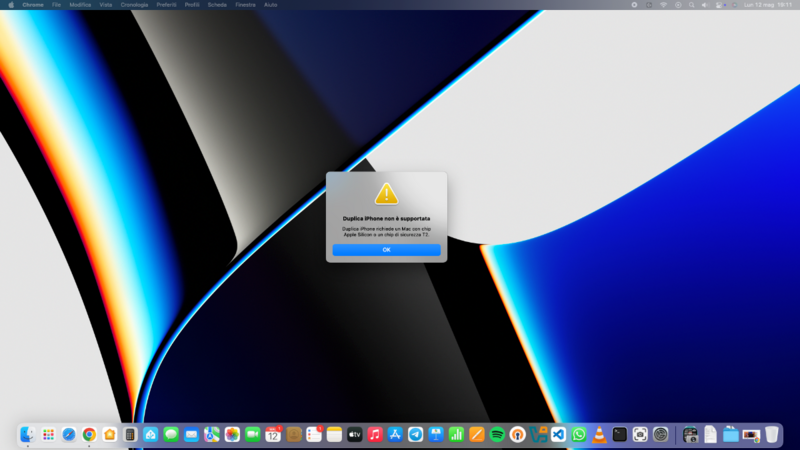Open the Chrome menu in menu bar
The height and width of the screenshot is (450, 800).
[33, 5]
